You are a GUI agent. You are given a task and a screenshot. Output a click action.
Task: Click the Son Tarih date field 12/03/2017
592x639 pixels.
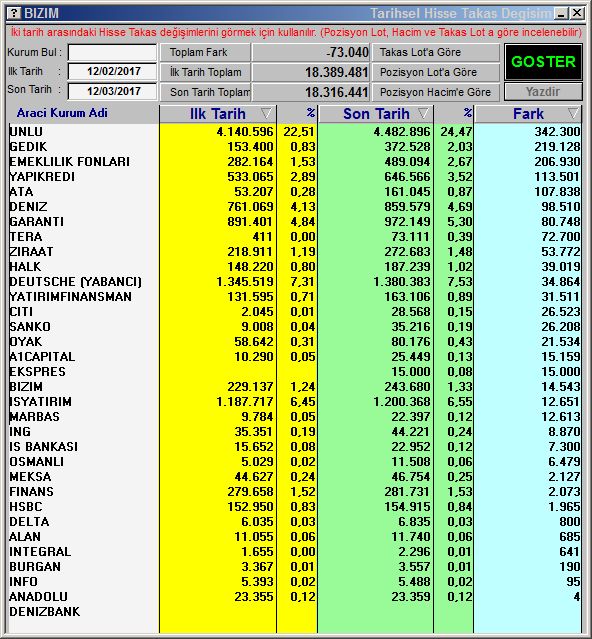pyautogui.click(x=112, y=91)
